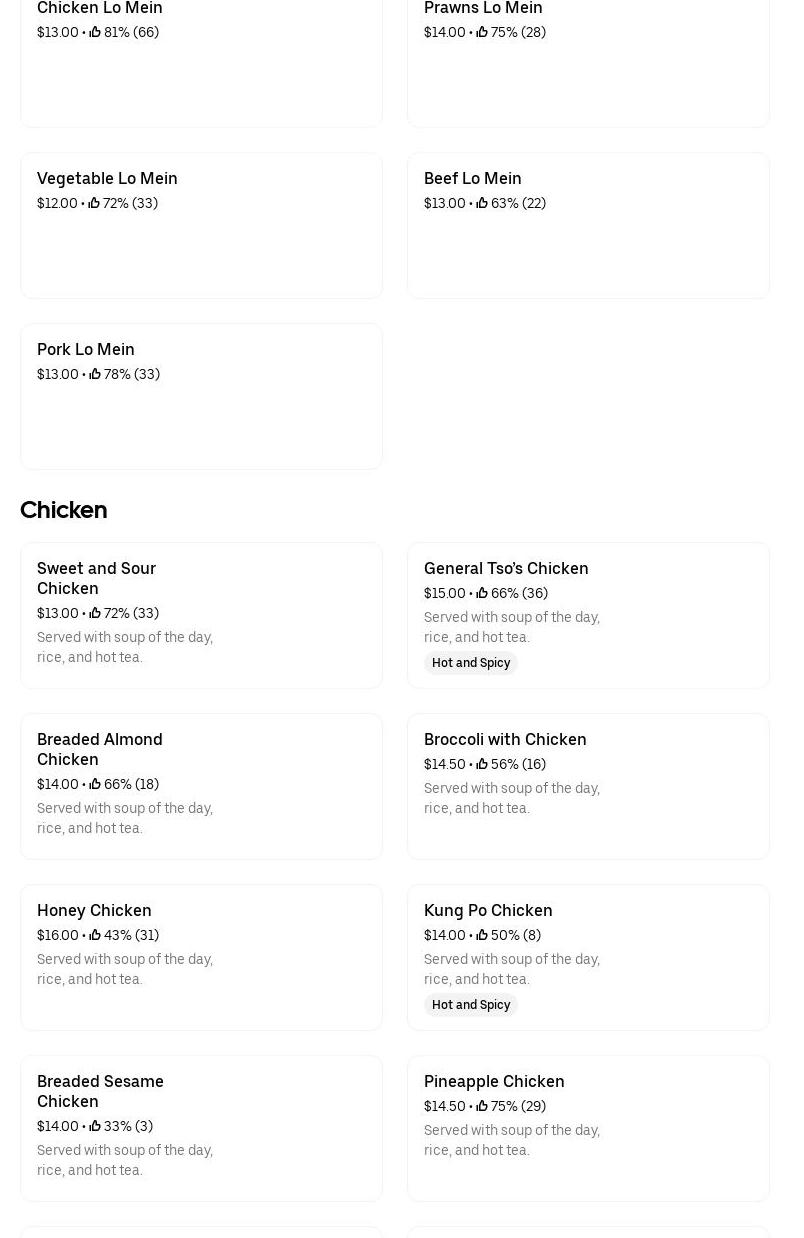Click the thumbs-up icon for Vegetable Lo Mein
The height and width of the screenshot is (1238, 804).
(x=94, y=203)
